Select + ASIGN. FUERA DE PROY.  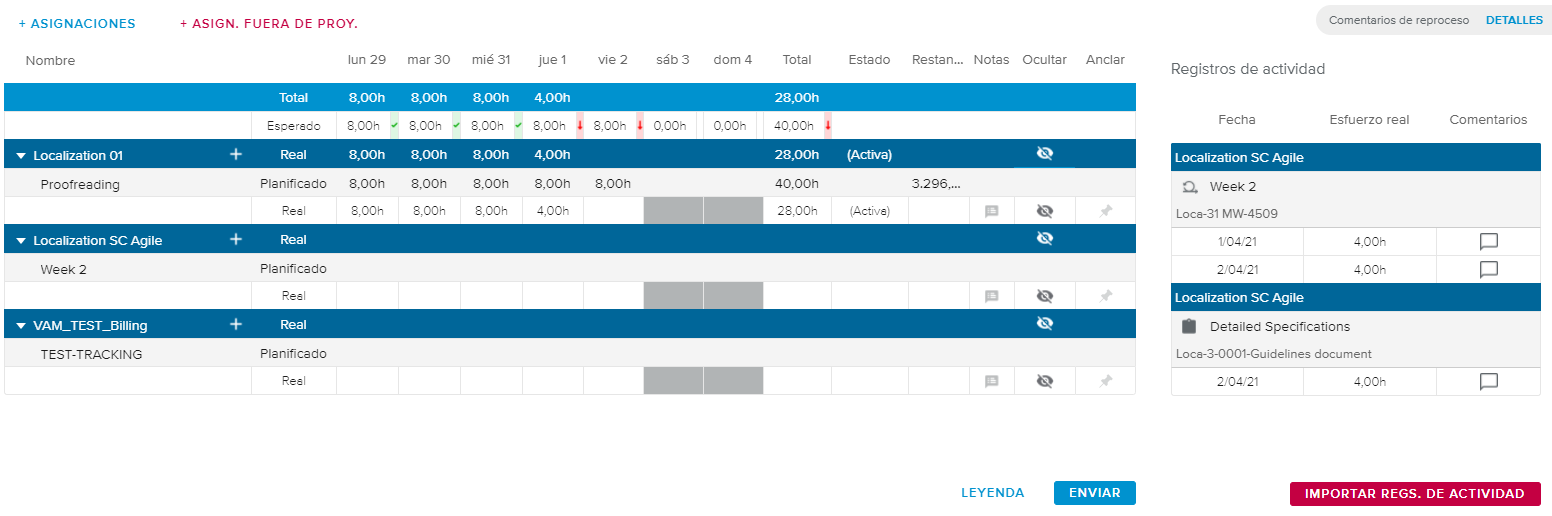[268, 24]
